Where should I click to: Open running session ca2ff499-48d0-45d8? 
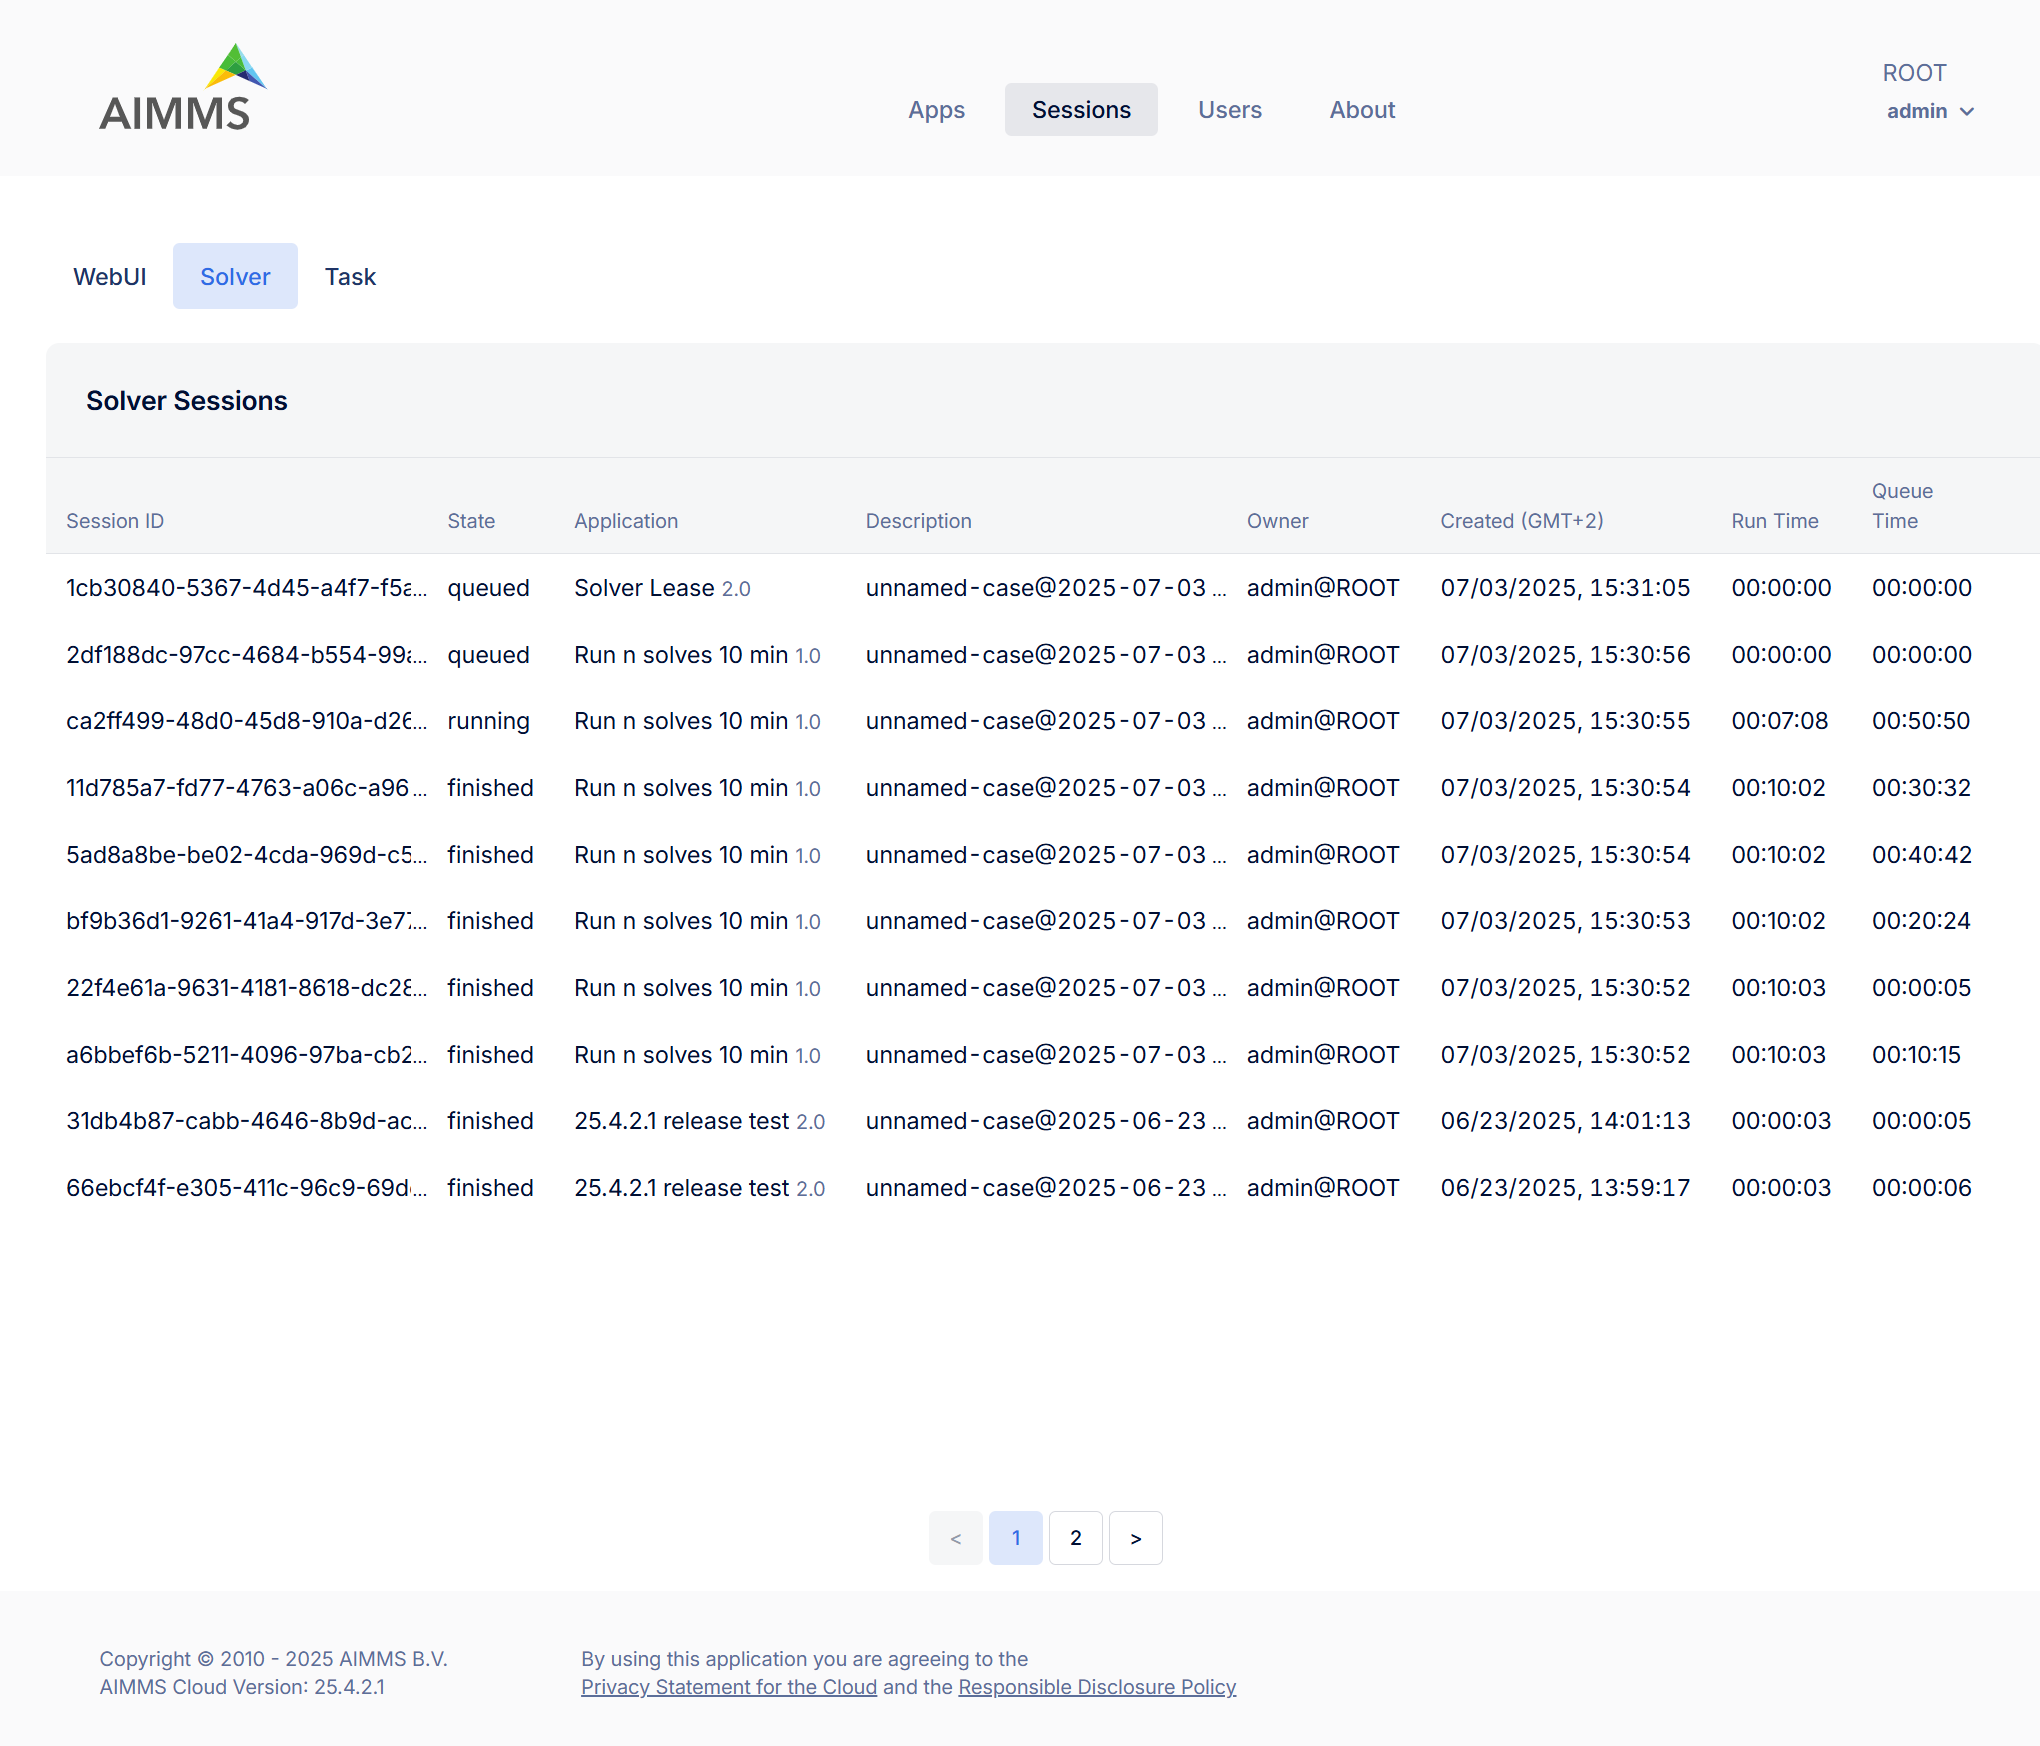(246, 721)
